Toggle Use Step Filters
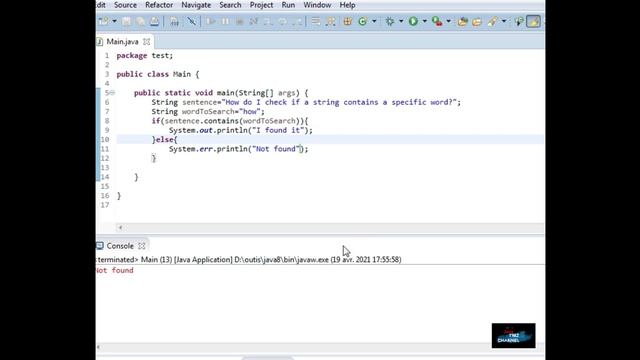Image resolution: width=640 pixels, height=360 pixels. click(331, 21)
